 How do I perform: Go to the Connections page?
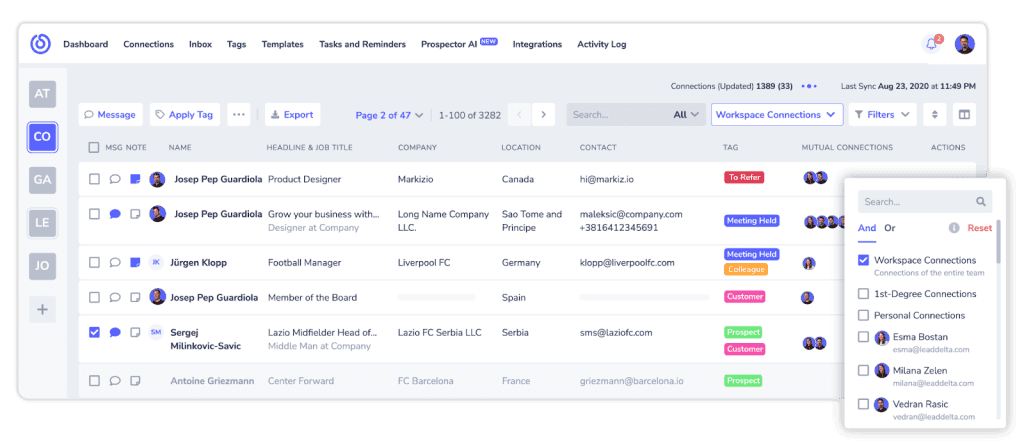[148, 44]
